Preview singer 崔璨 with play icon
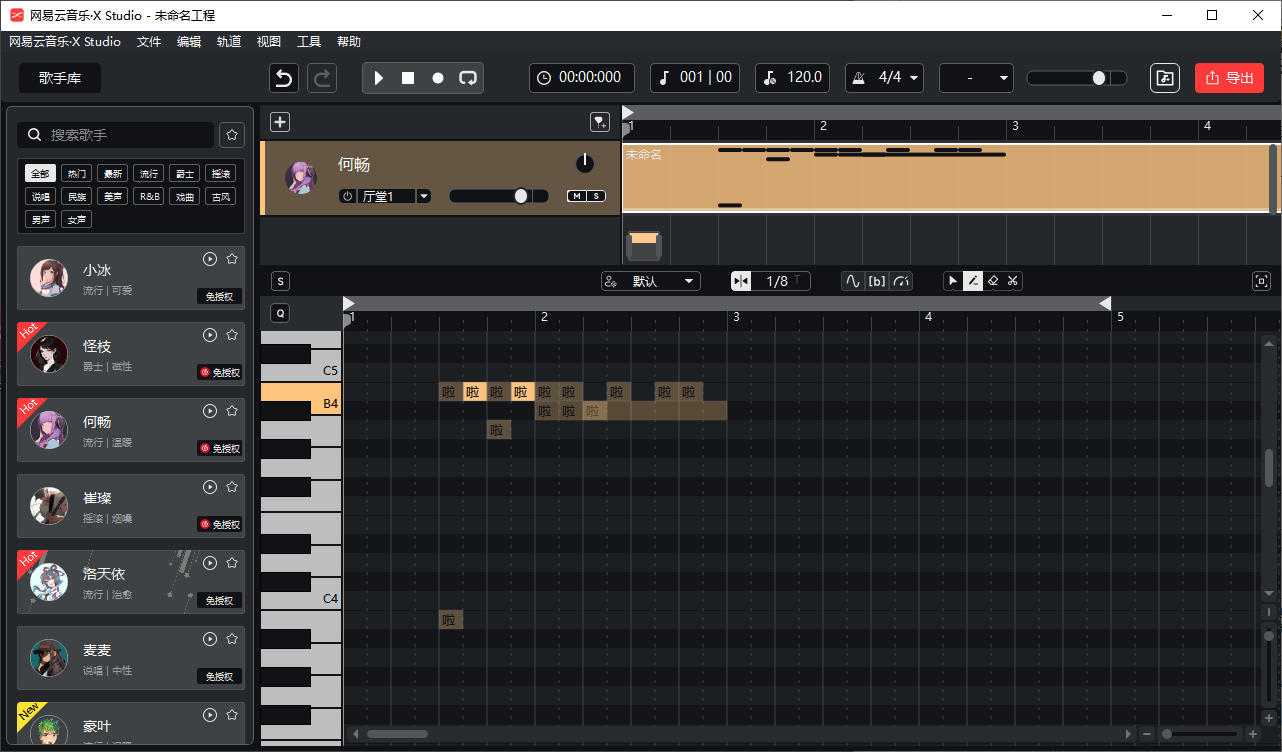1282x752 pixels. [210, 487]
